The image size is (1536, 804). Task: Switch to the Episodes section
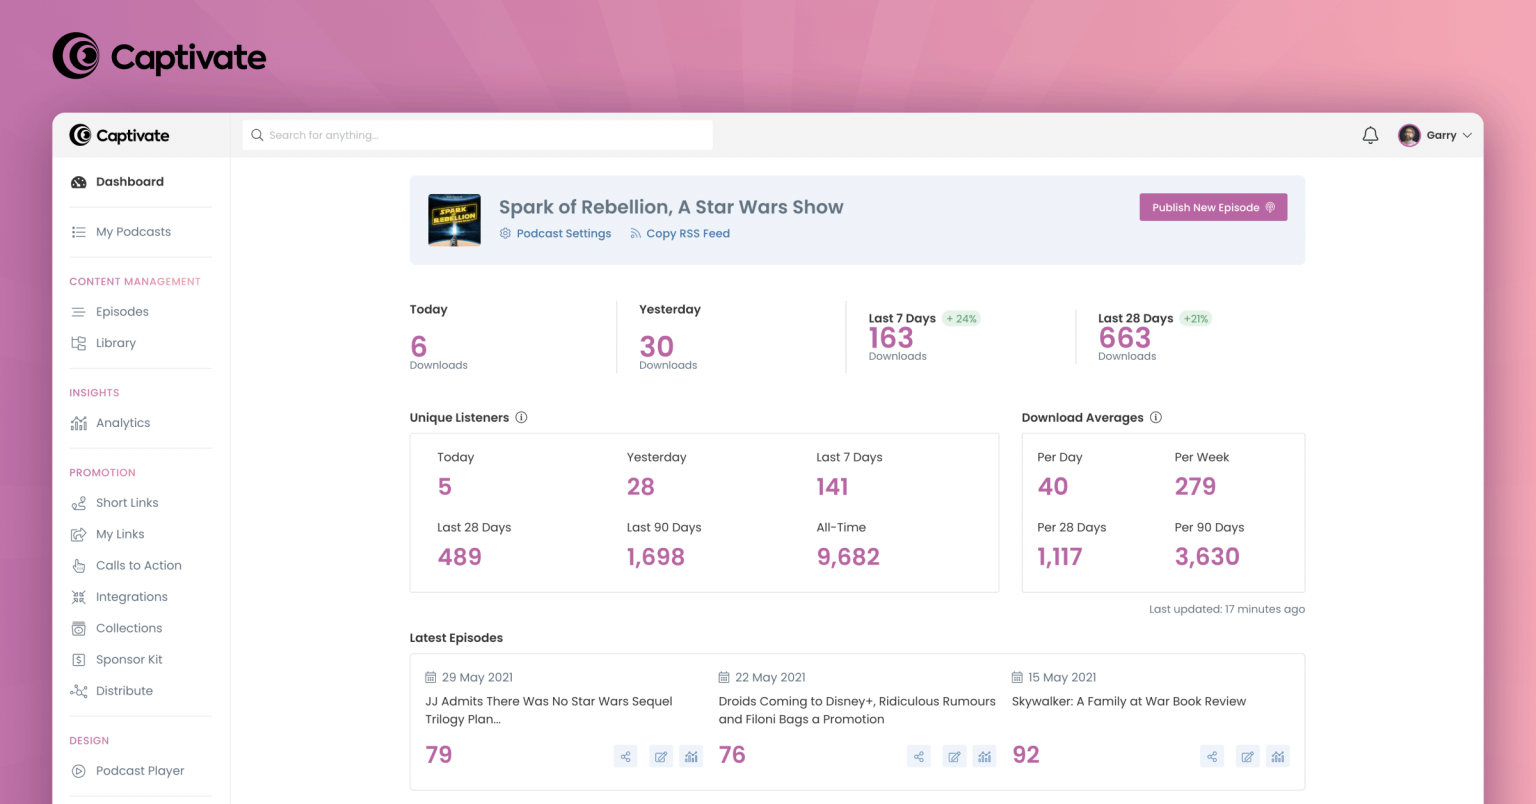coord(121,311)
